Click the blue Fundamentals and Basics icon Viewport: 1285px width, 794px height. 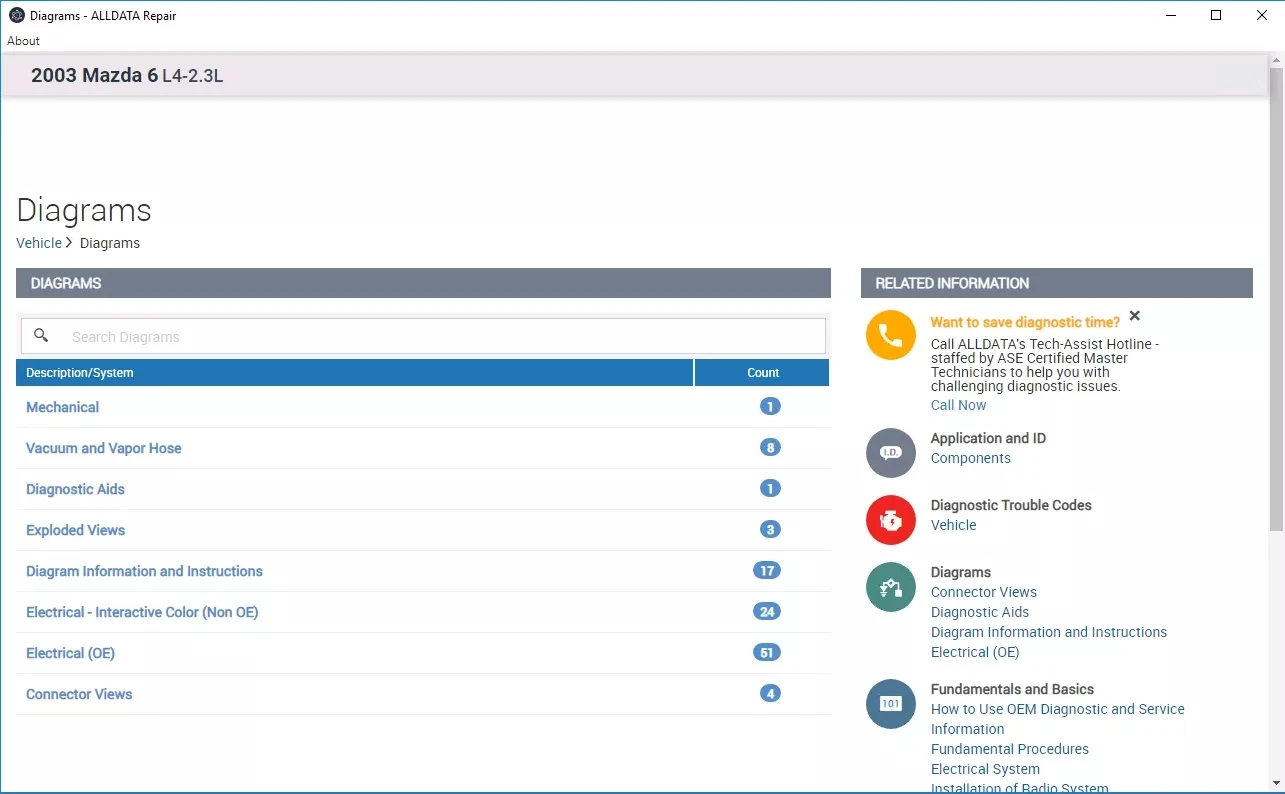coord(890,704)
